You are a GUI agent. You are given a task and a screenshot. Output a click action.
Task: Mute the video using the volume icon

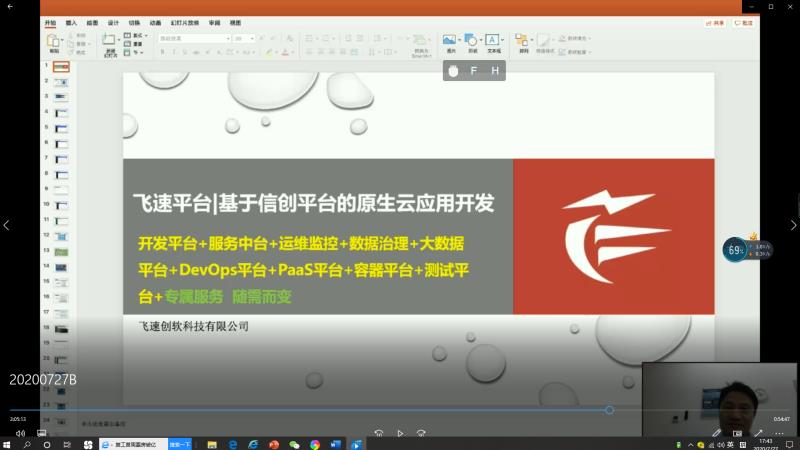[x=20, y=433]
